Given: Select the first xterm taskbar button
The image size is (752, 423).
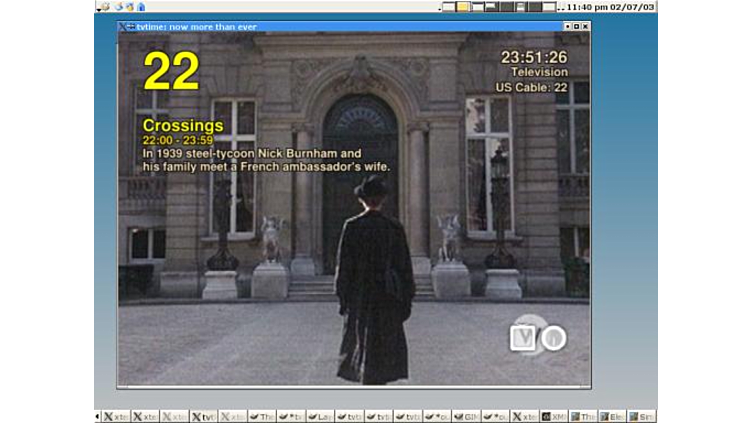Looking at the screenshot, I should pos(116,416).
